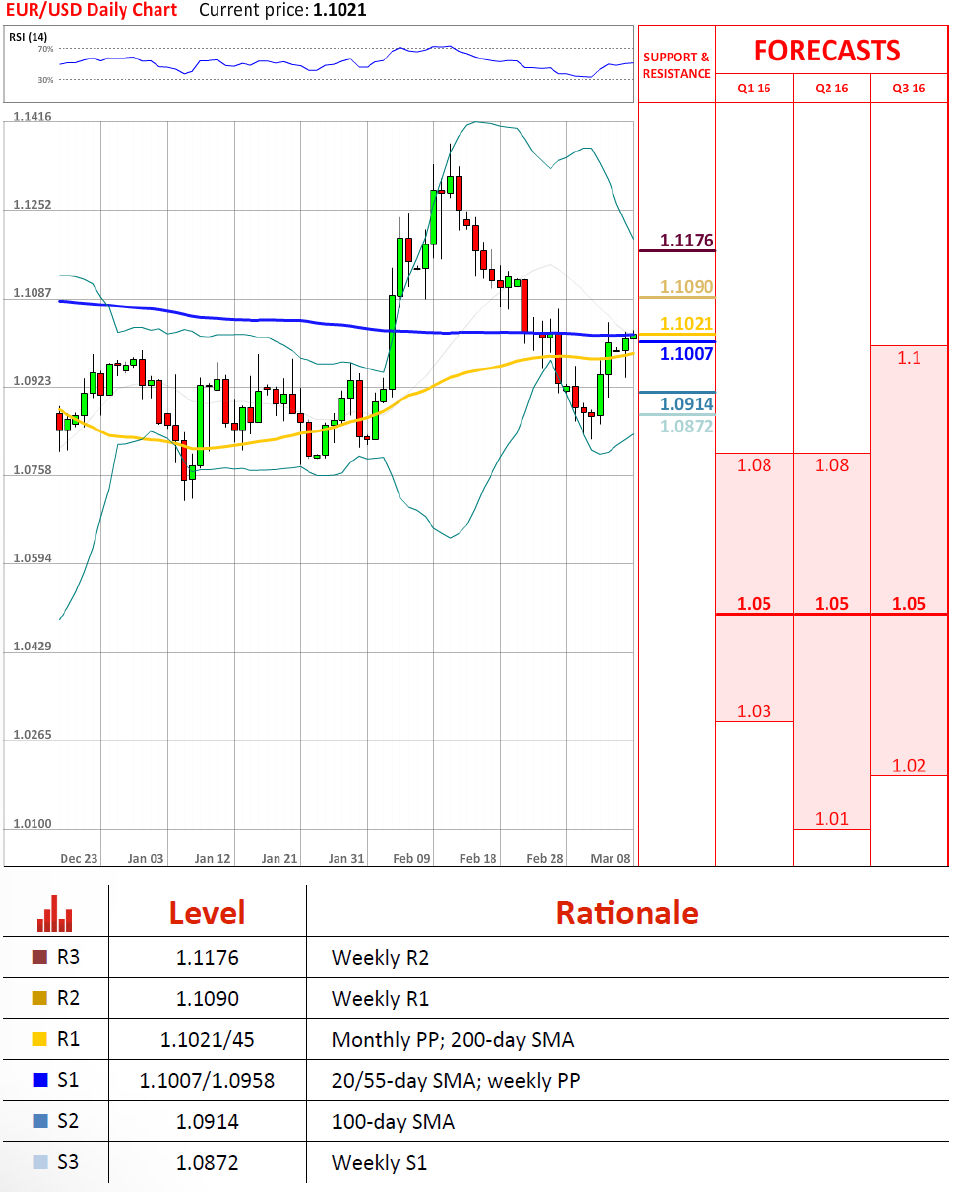Click the Support & Resistance header
The height and width of the screenshot is (1192, 953).
(676, 65)
